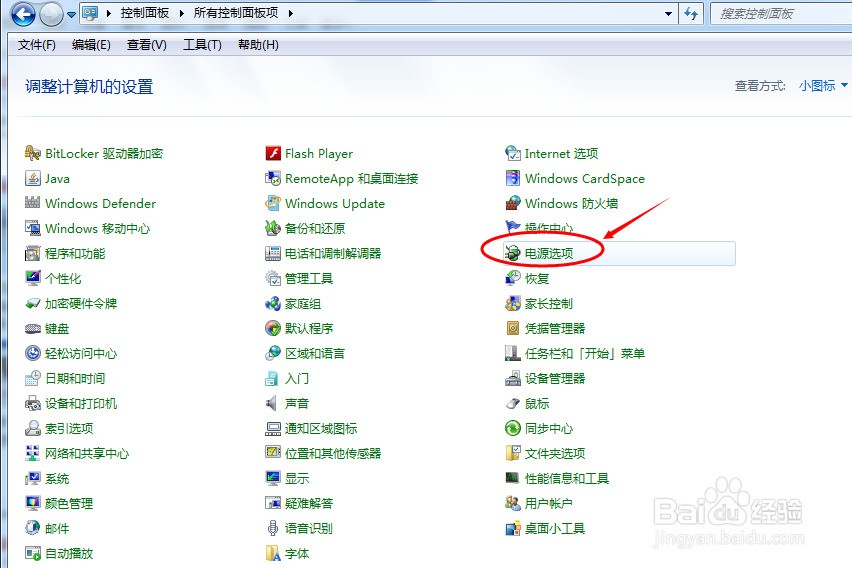Click 自动播放 link
Image resolution: width=852 pixels, height=568 pixels.
click(69, 553)
